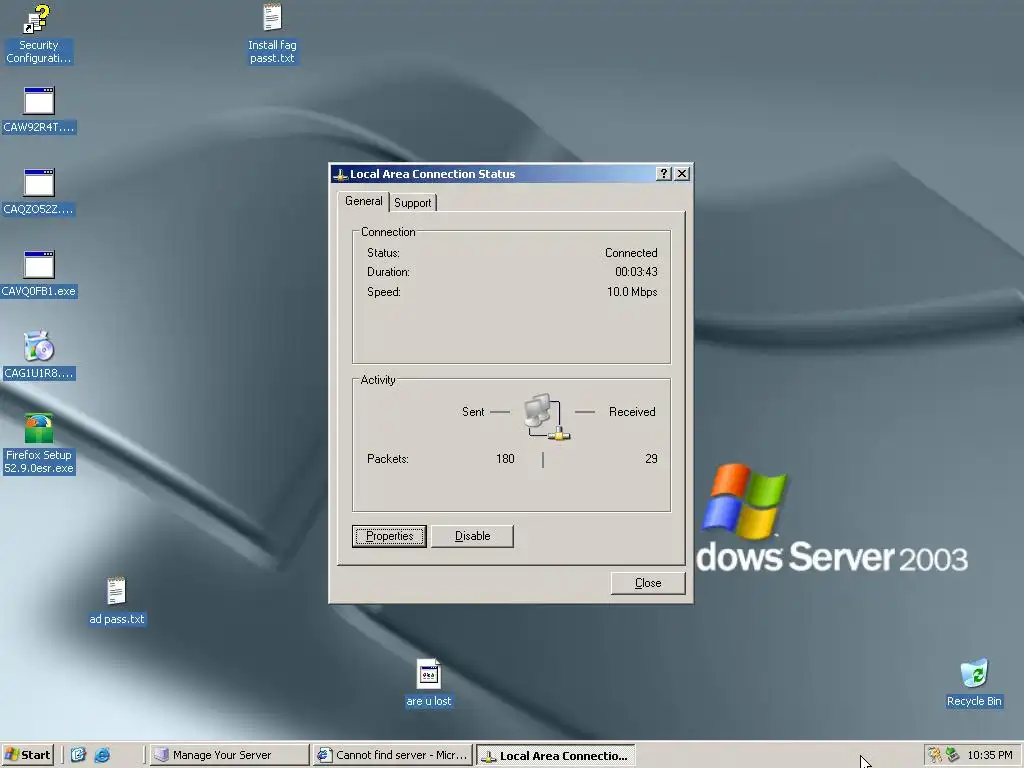Click the received packets count 29

[x=651, y=459]
